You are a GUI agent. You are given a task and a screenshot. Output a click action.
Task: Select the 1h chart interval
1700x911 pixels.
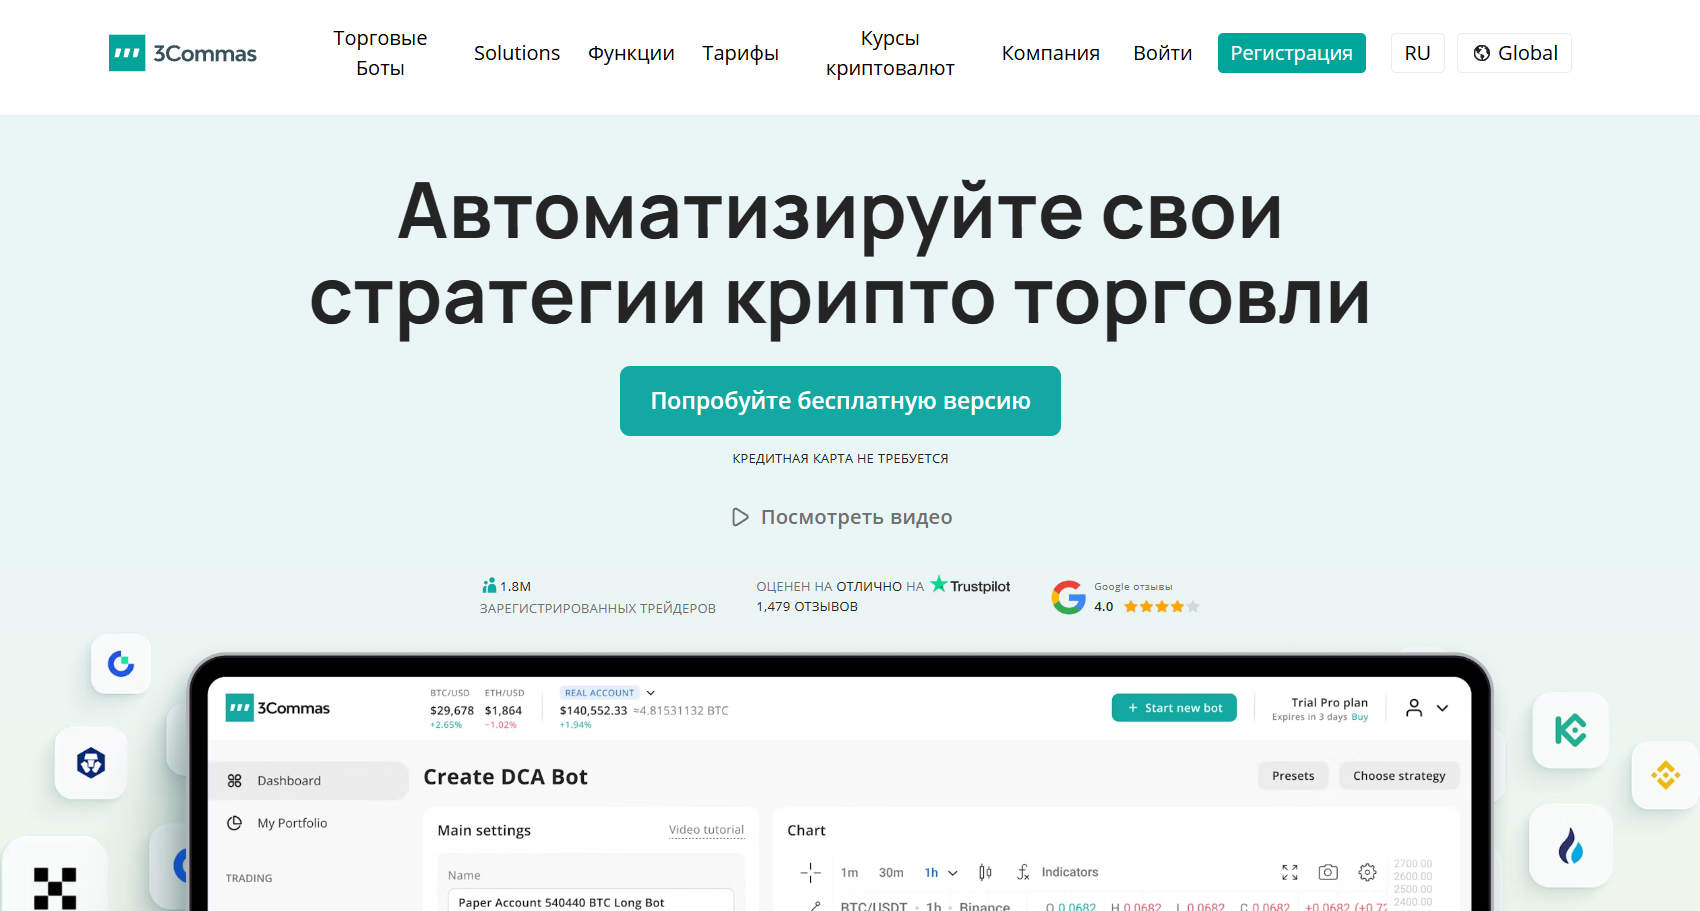coord(931,873)
